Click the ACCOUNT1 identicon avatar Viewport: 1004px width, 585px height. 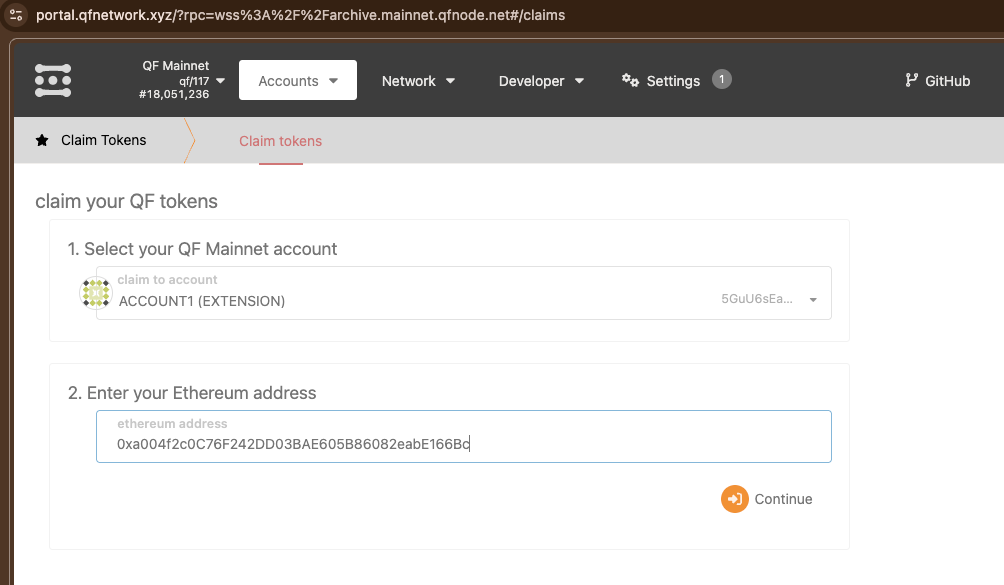click(x=95, y=293)
